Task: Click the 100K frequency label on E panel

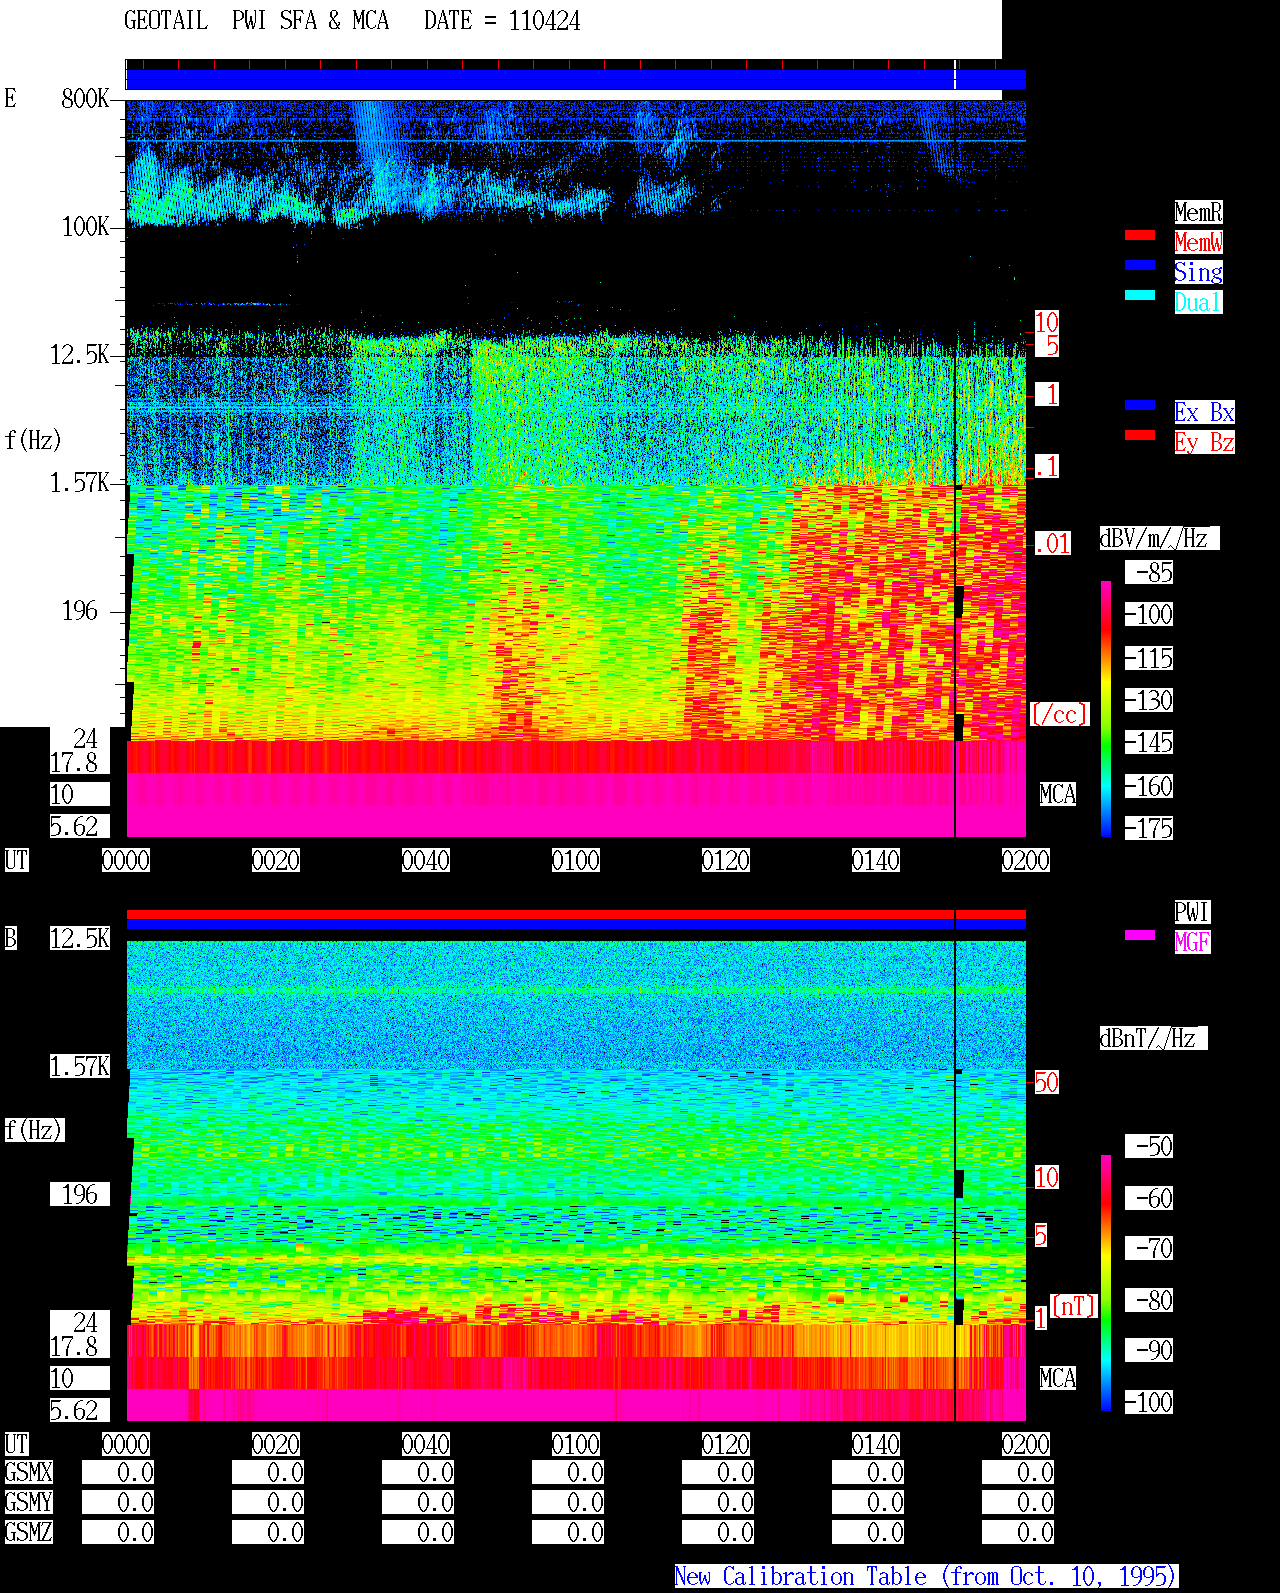Action: [x=85, y=226]
